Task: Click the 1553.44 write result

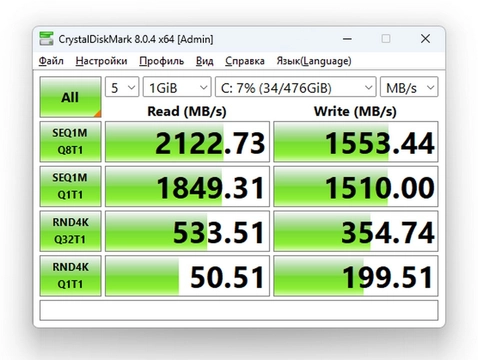Action: pos(356,142)
